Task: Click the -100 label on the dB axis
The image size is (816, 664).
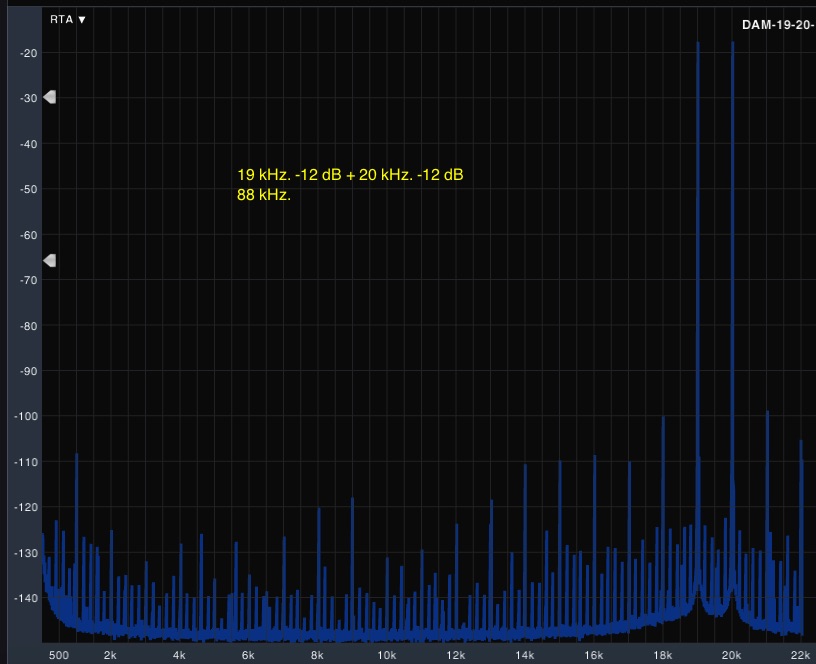Action: pos(26,416)
